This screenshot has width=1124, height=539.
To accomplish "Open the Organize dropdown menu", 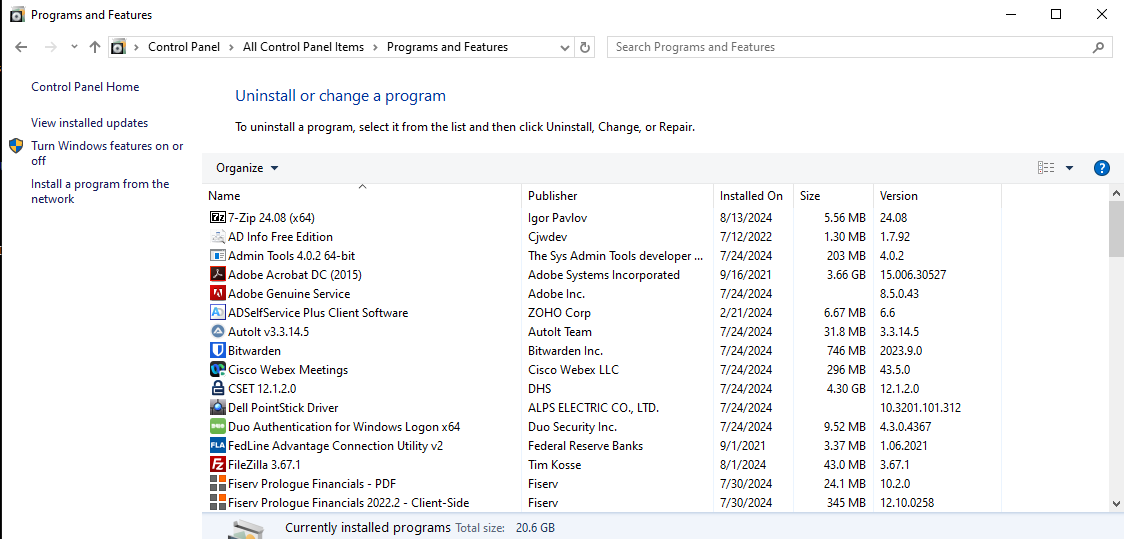I will point(247,168).
